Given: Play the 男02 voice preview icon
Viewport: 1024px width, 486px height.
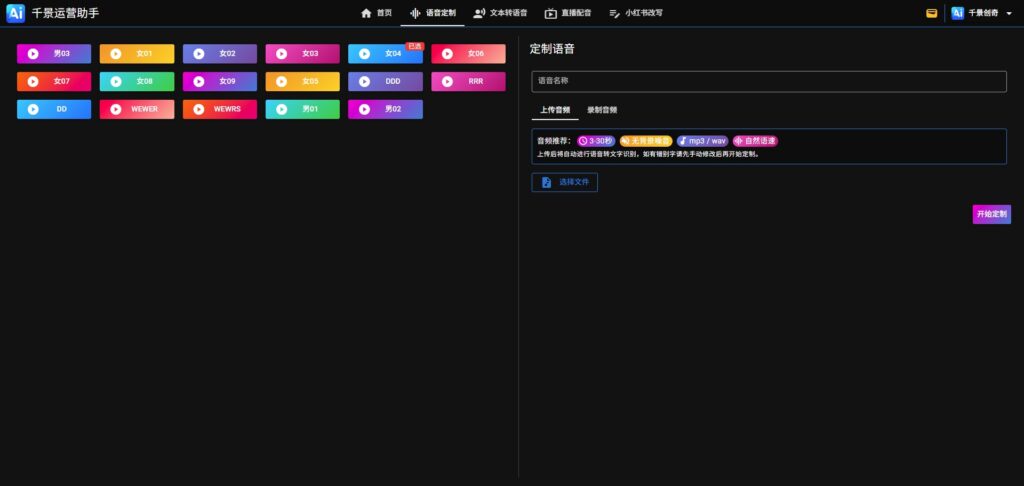Looking at the screenshot, I should 364,109.
